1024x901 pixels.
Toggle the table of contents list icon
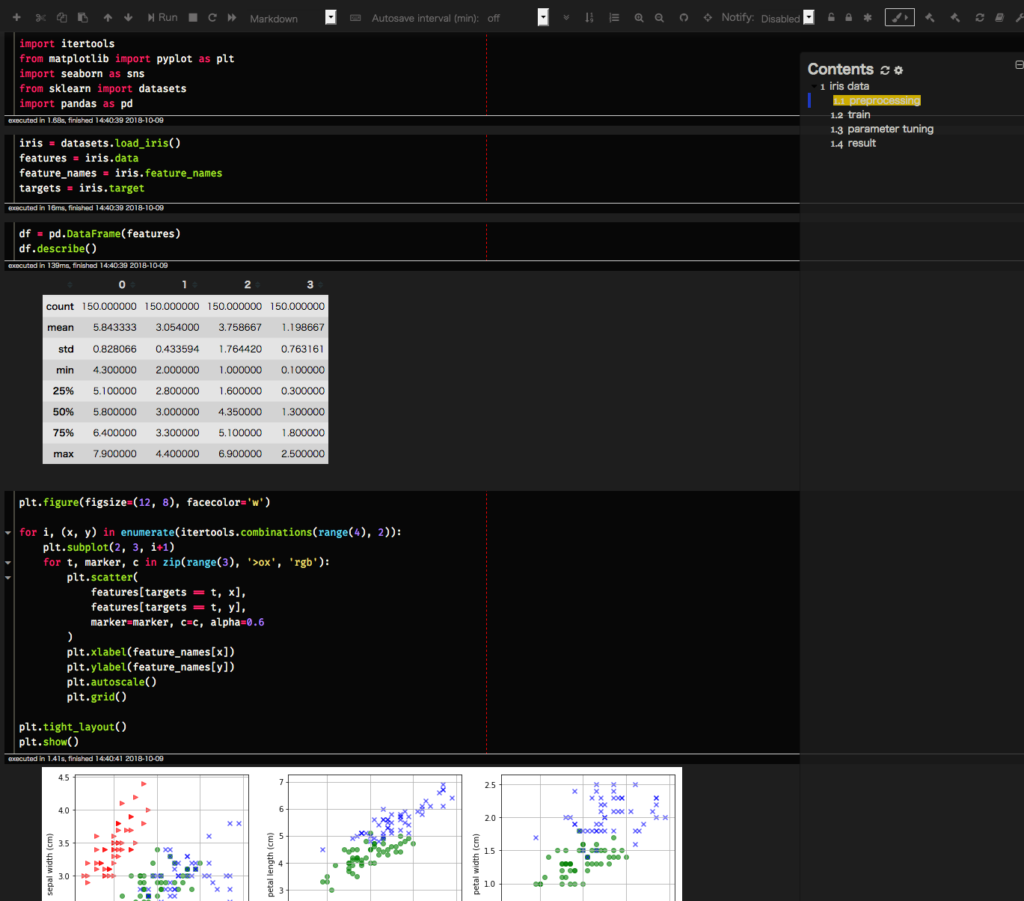point(614,18)
